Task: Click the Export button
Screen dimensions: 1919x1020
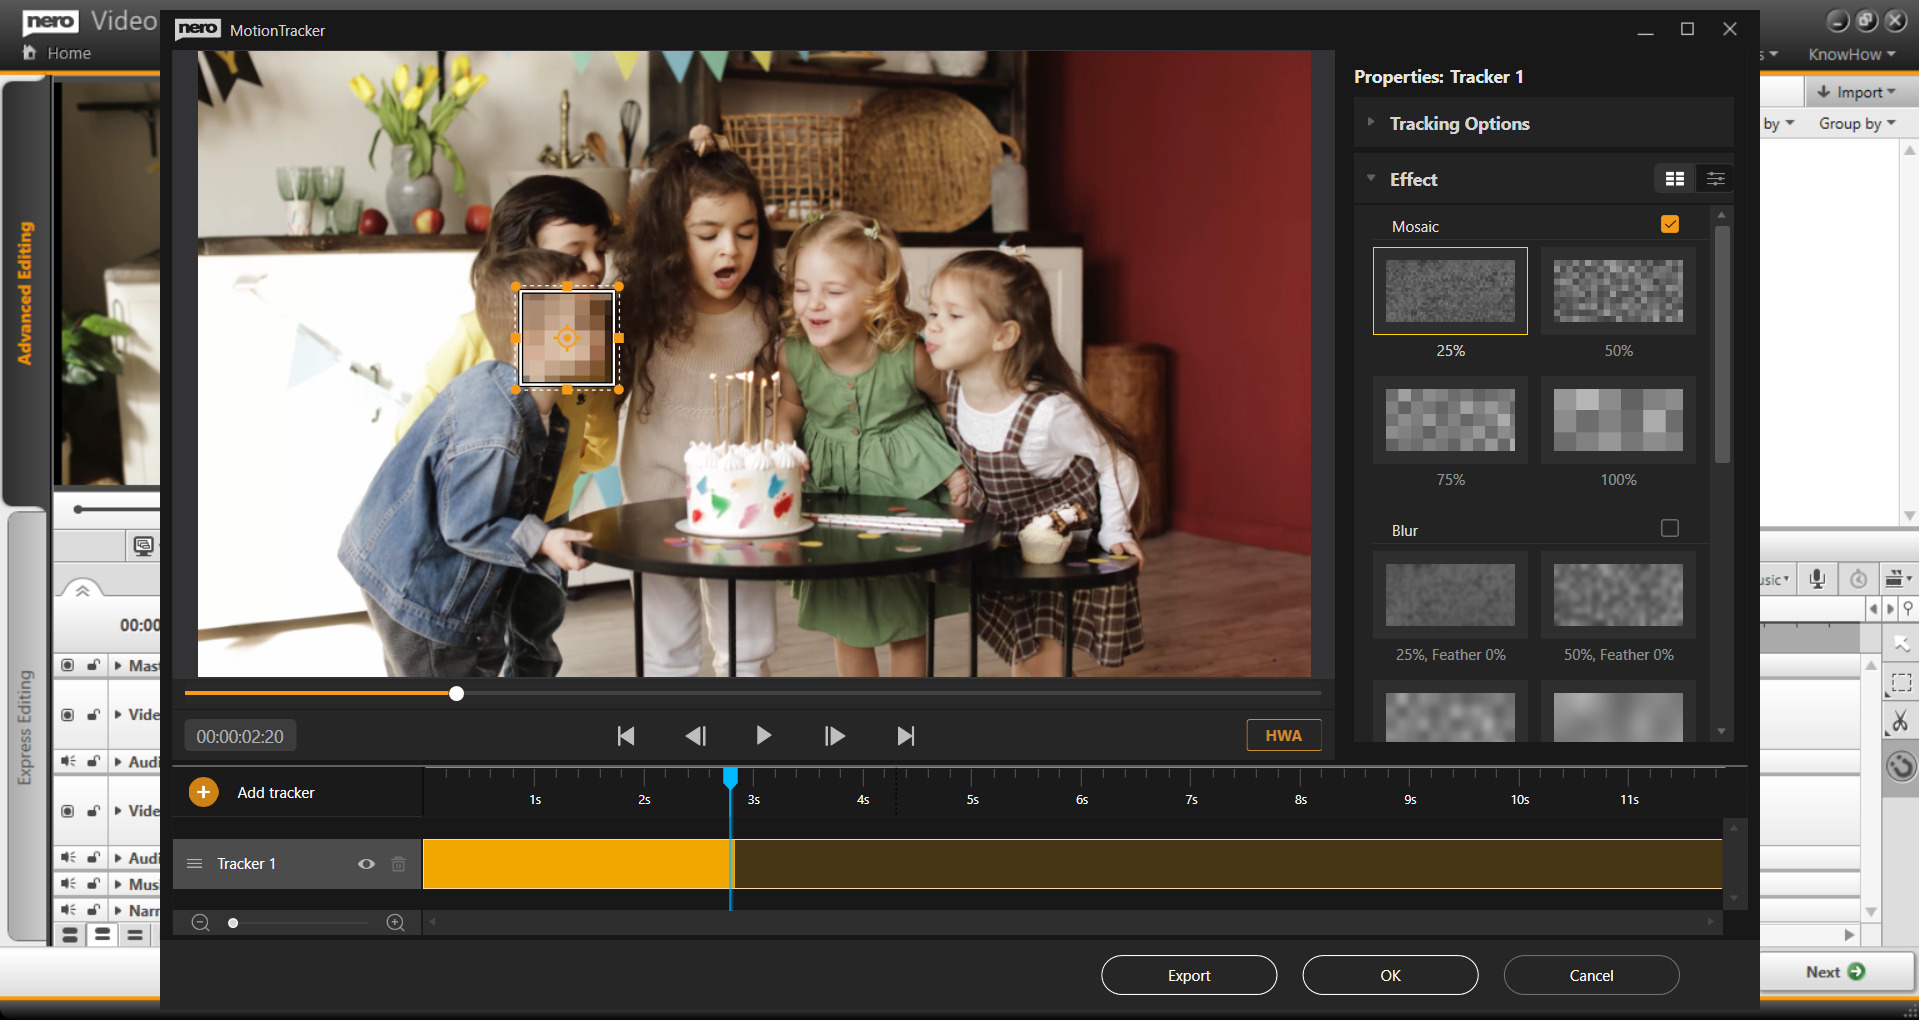Action: [x=1188, y=975]
